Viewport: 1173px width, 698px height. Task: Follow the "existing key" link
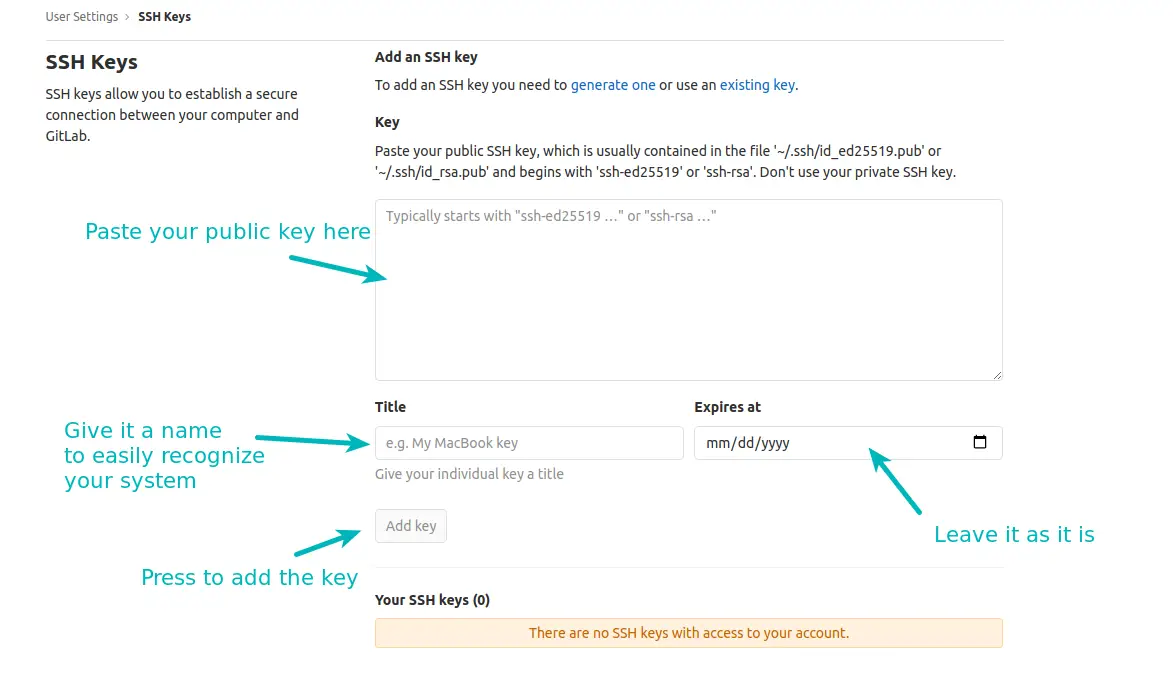point(757,85)
